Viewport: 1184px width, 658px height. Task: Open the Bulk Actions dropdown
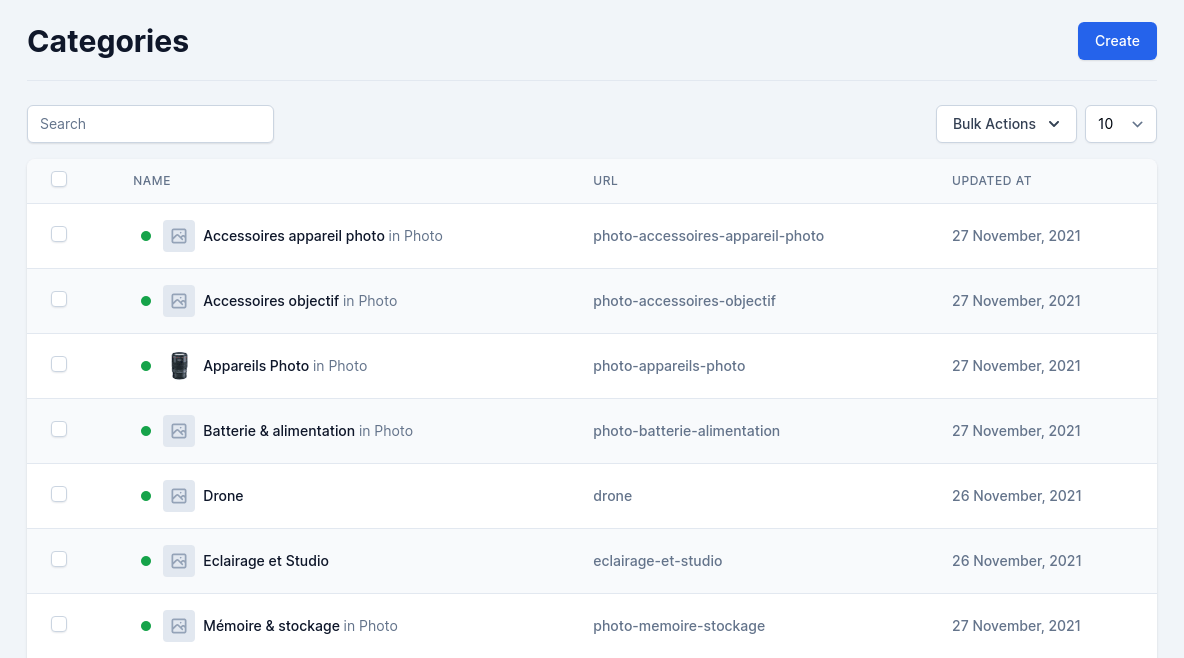tap(1006, 124)
